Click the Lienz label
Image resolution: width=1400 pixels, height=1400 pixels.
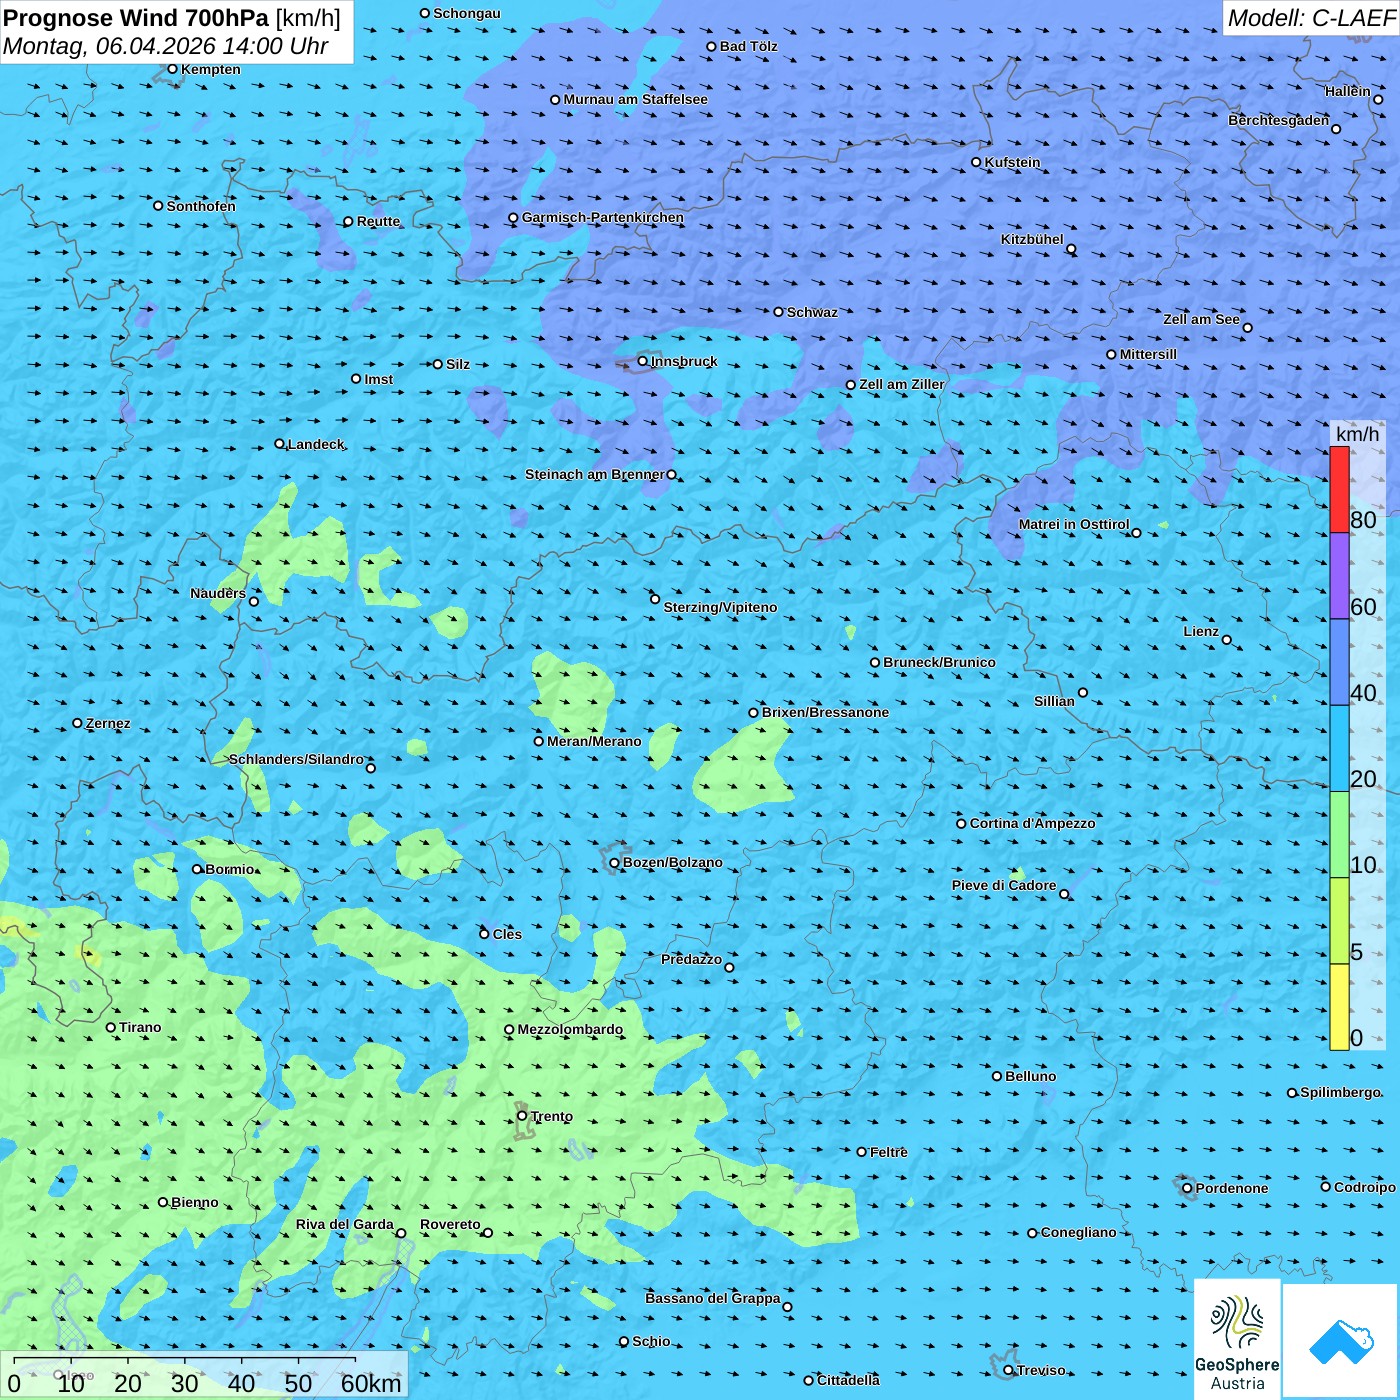(x=1201, y=631)
